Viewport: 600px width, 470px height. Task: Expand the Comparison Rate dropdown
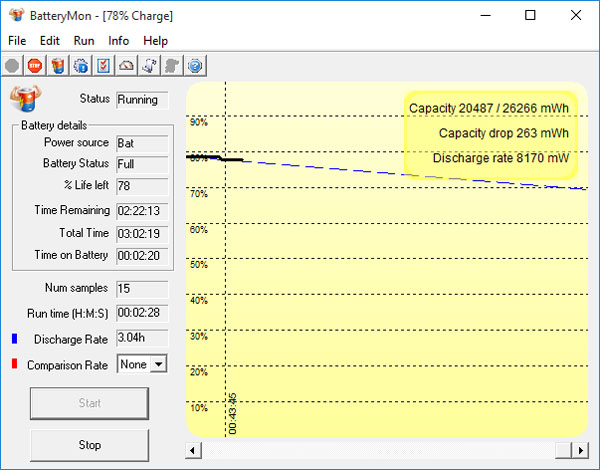pos(159,364)
